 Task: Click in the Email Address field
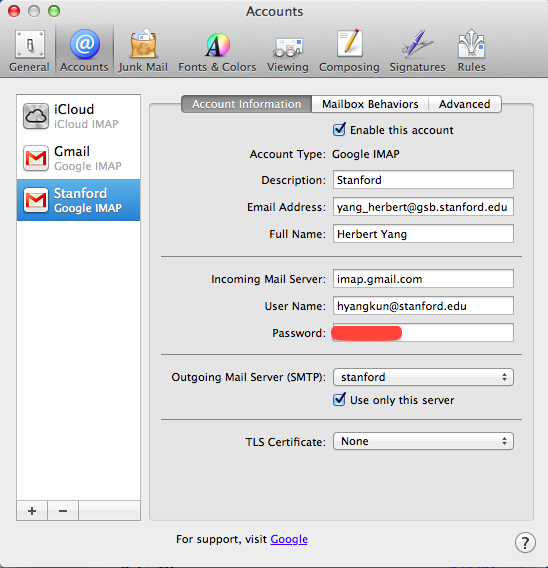point(423,207)
